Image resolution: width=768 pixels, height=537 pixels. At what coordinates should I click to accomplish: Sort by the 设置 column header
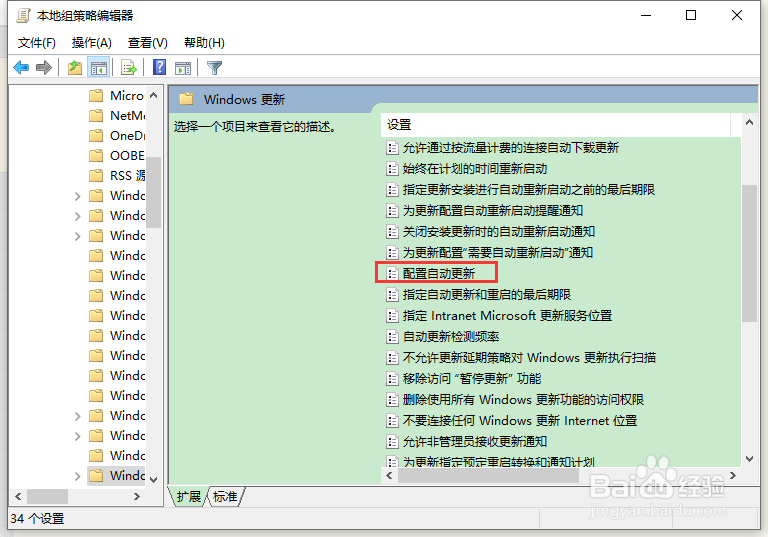pyautogui.click(x=555, y=125)
